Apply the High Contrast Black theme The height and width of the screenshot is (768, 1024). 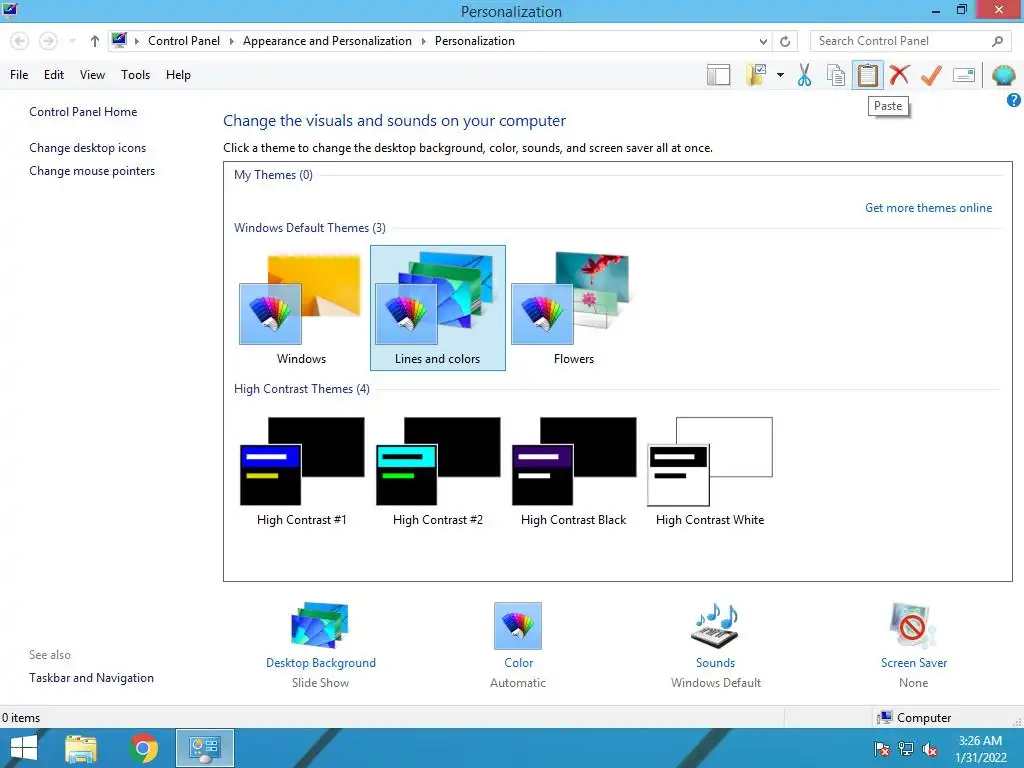[x=573, y=470]
